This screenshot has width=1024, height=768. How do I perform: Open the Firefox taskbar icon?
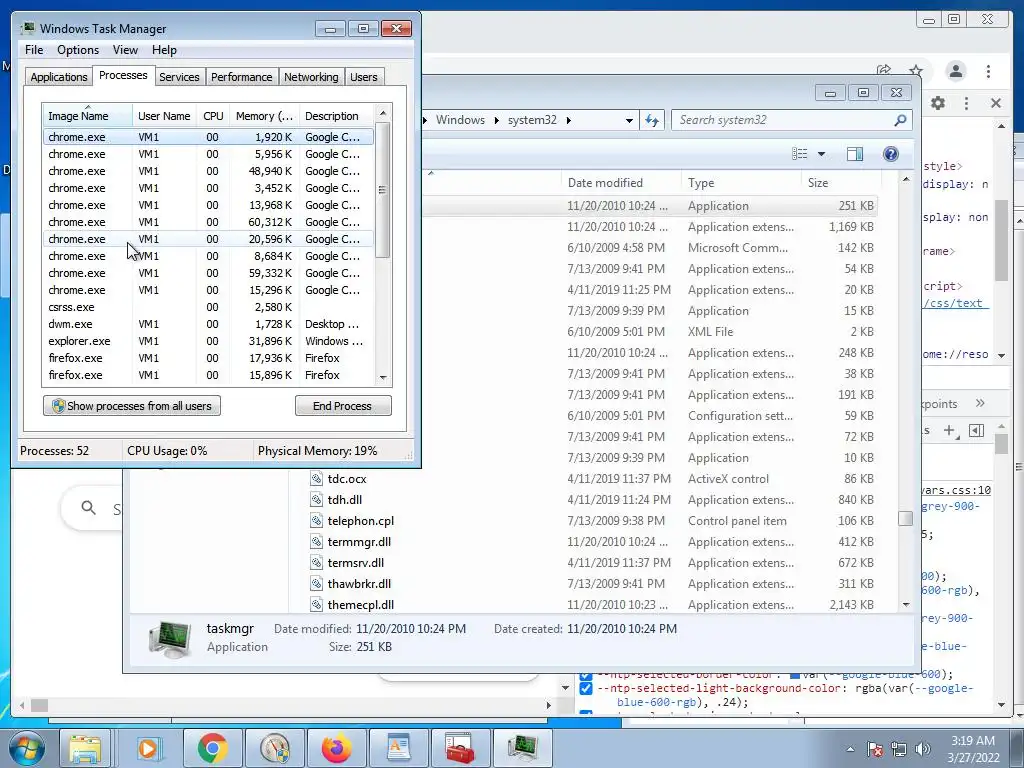point(336,748)
